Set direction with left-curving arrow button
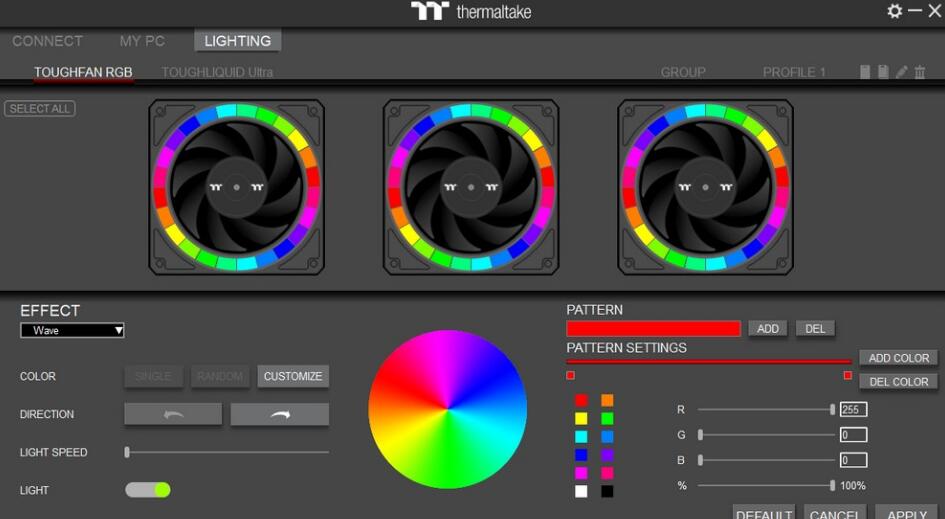945x519 pixels. (x=173, y=414)
